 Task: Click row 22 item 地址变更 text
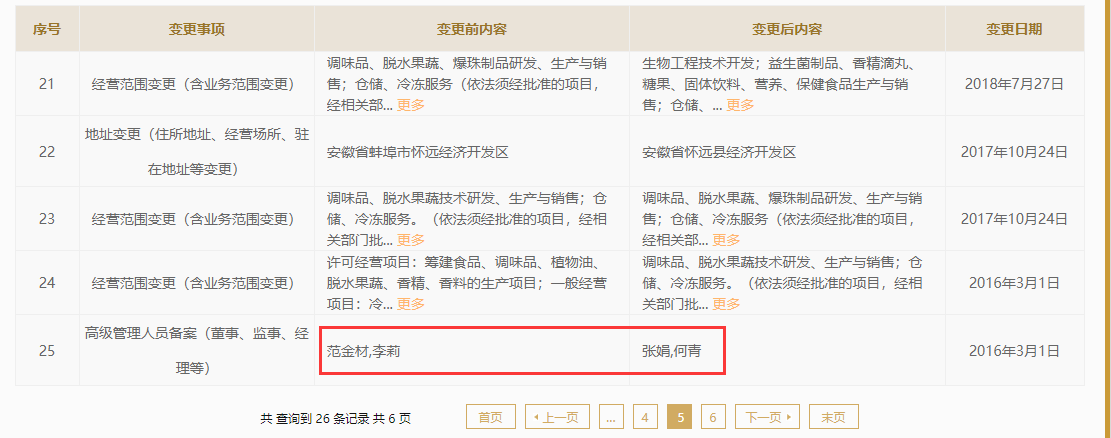tap(197, 152)
